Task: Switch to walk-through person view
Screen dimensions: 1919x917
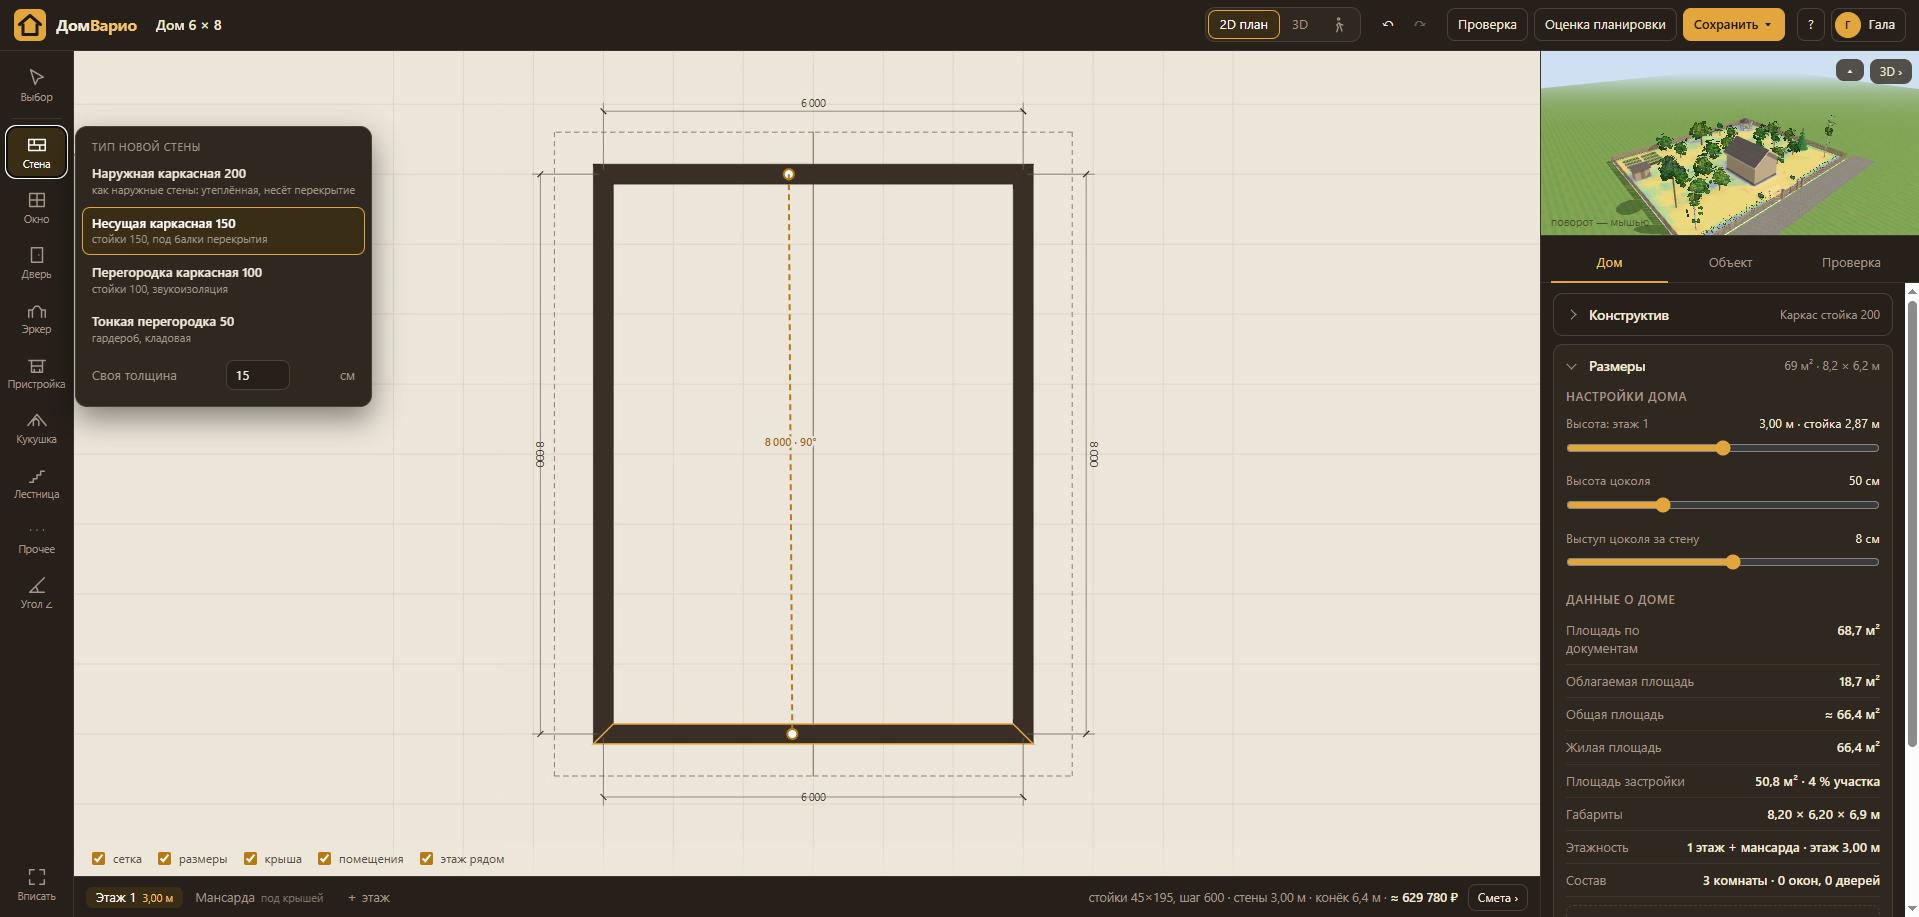Action: [1338, 24]
